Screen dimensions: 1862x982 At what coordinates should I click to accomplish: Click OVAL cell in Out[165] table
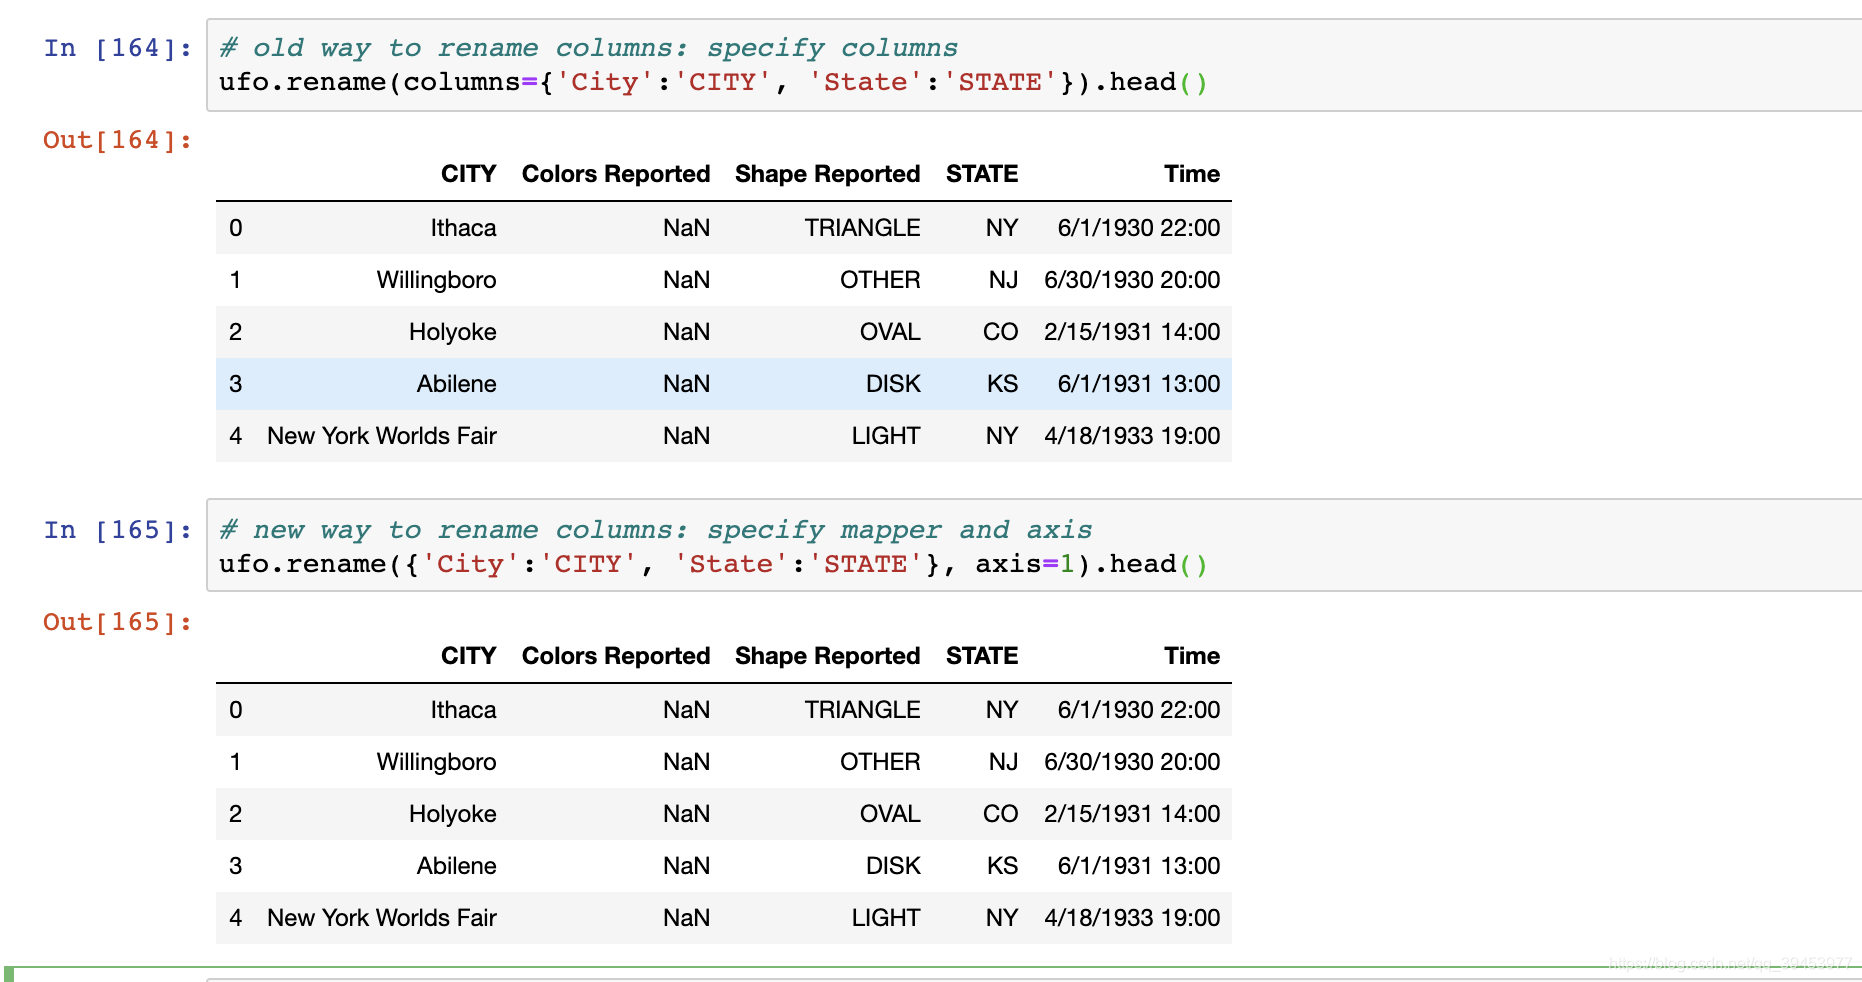(890, 814)
